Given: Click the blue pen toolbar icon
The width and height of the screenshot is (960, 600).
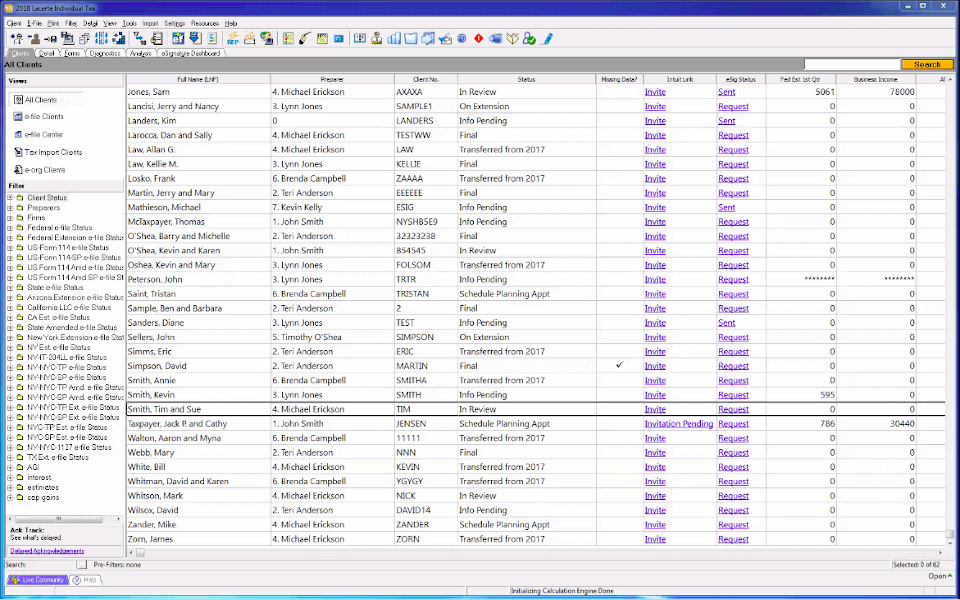Looking at the screenshot, I should (547, 39).
